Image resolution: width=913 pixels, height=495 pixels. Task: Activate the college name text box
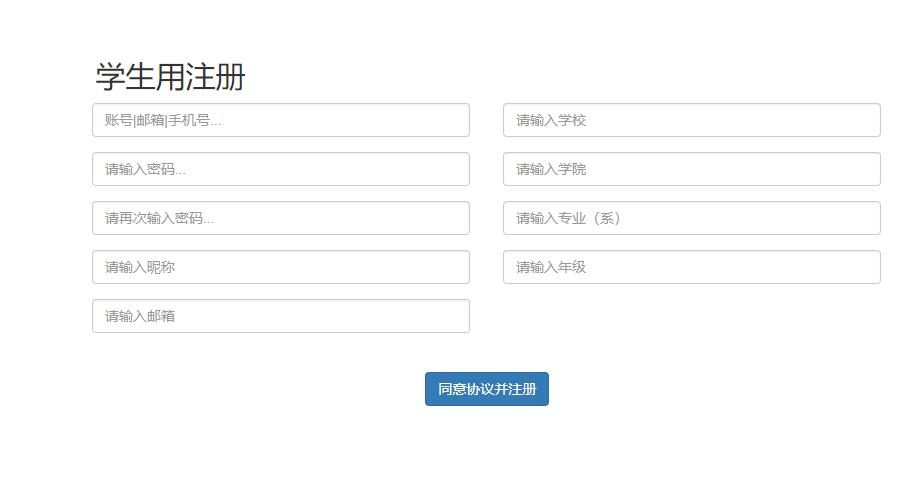691,169
